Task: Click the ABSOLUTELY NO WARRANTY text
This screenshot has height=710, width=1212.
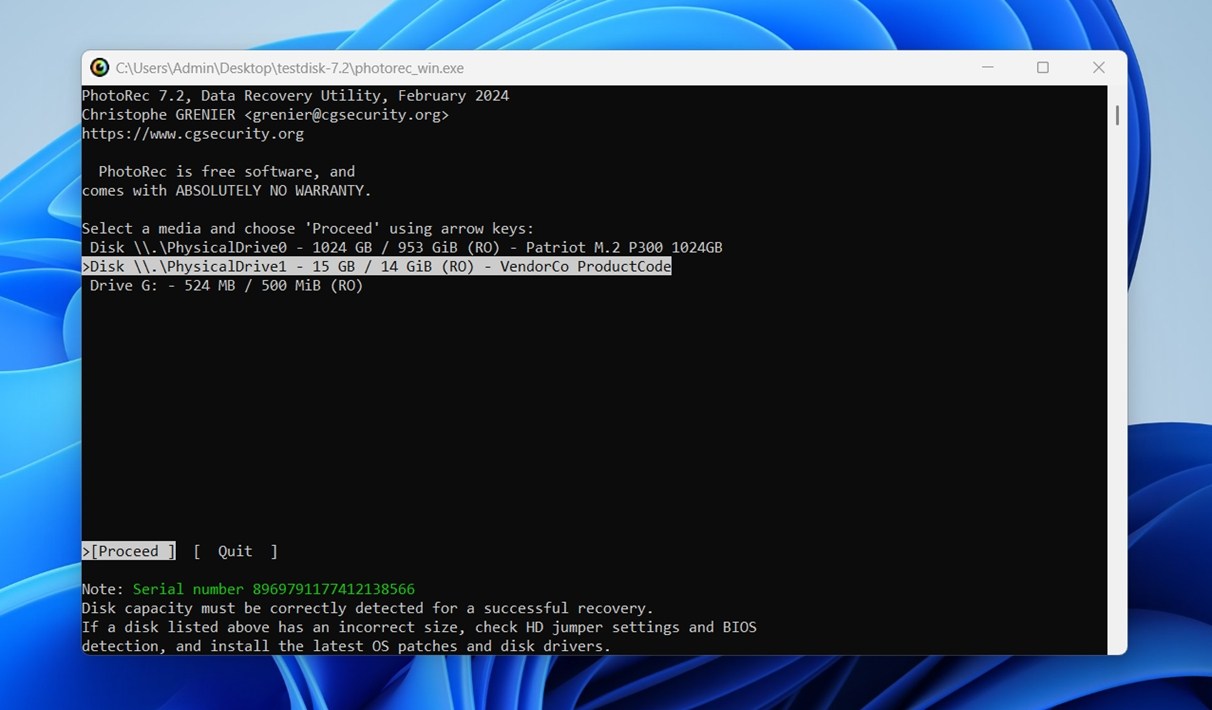Action: [x=273, y=191]
